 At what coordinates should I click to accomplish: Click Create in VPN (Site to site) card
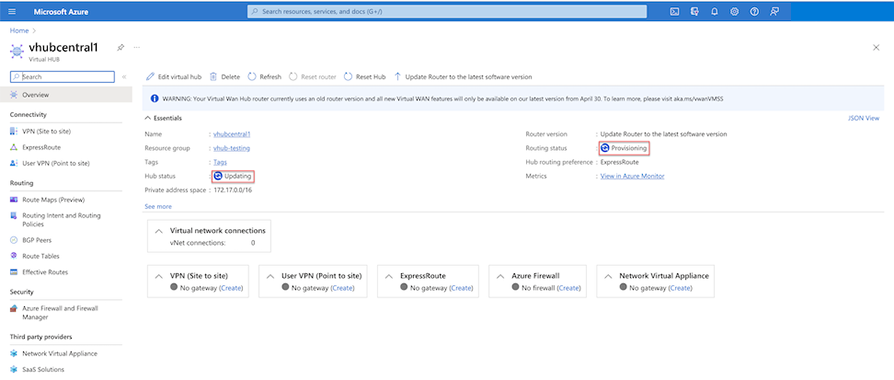231,288
